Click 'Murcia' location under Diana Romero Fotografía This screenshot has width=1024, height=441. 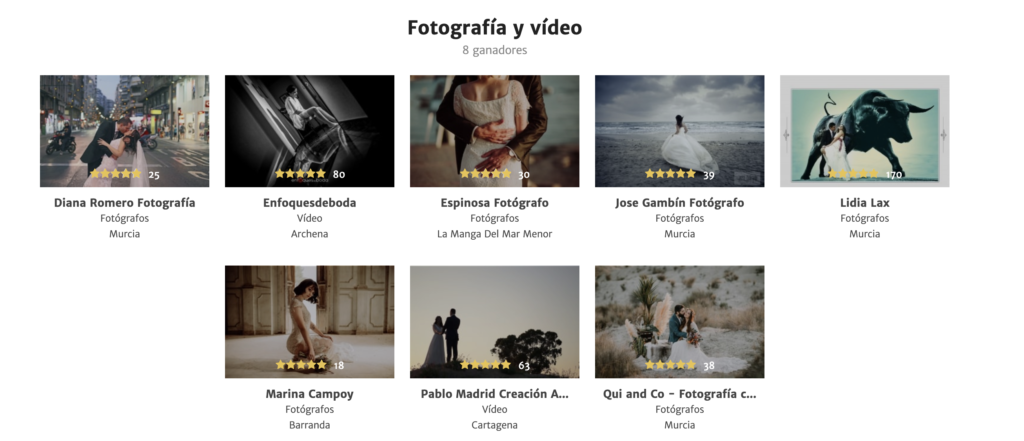point(124,234)
